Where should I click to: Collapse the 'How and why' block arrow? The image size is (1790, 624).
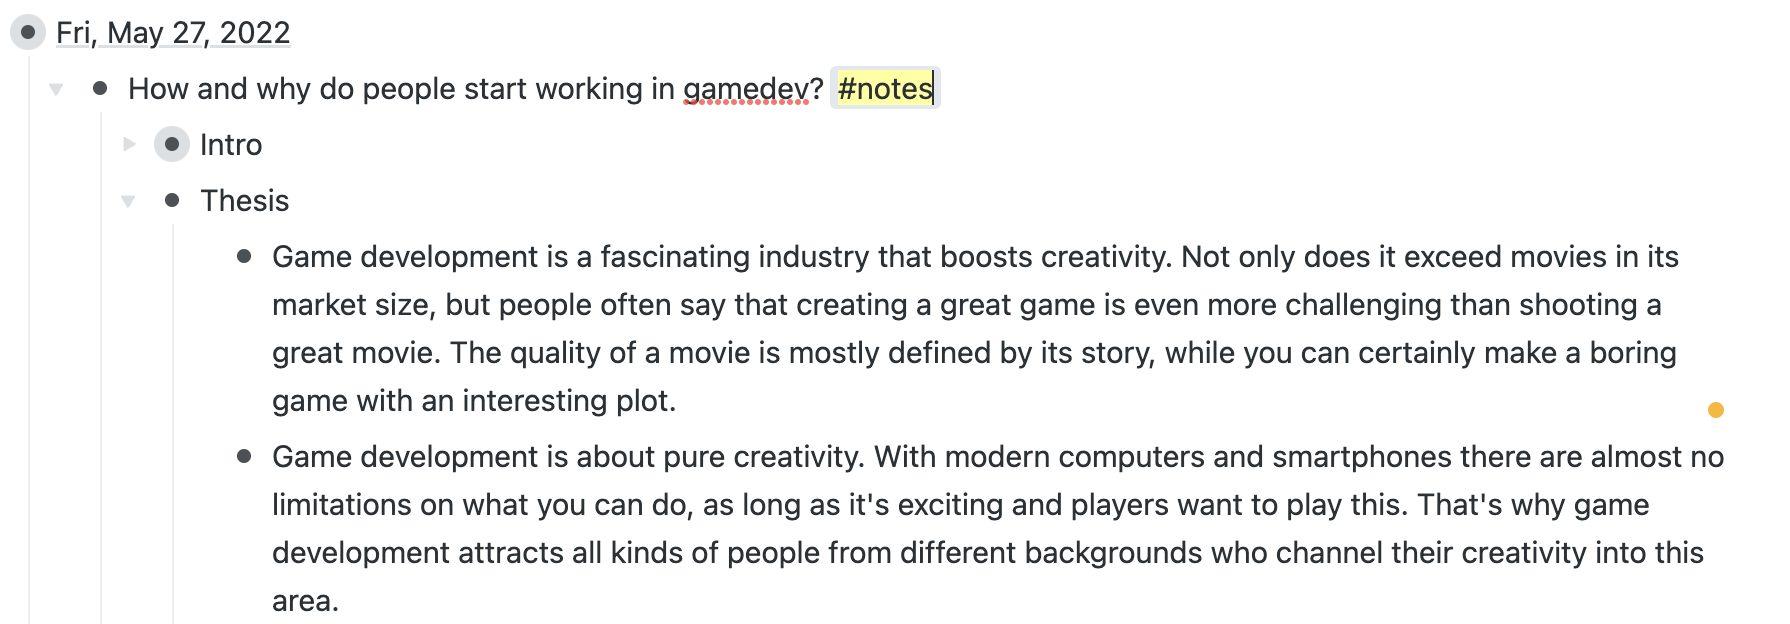tap(56, 89)
